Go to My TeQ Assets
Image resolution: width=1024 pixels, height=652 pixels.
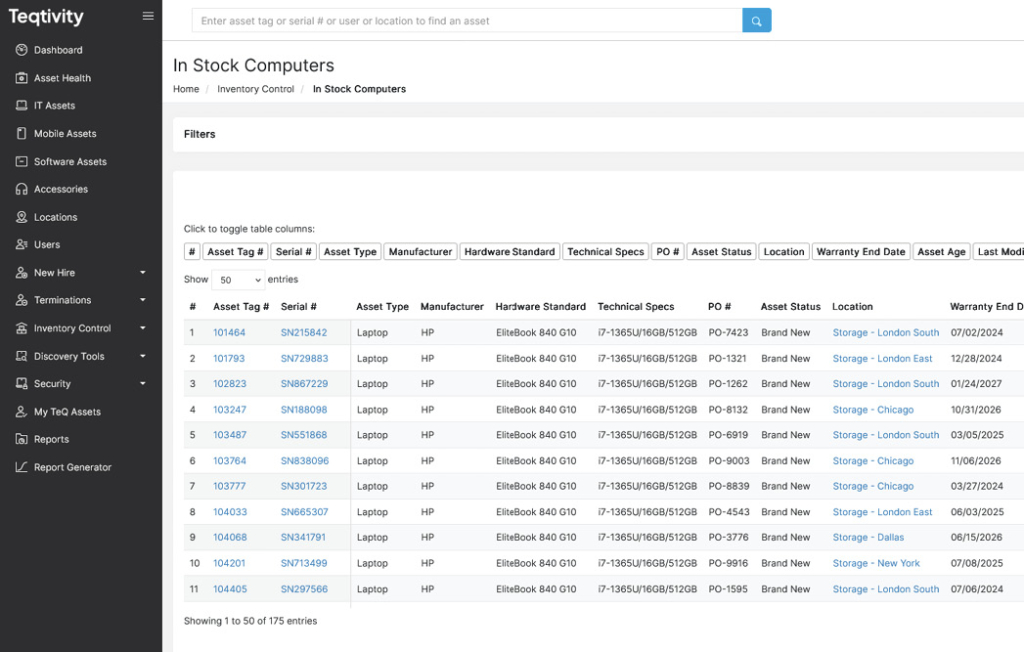(67, 411)
